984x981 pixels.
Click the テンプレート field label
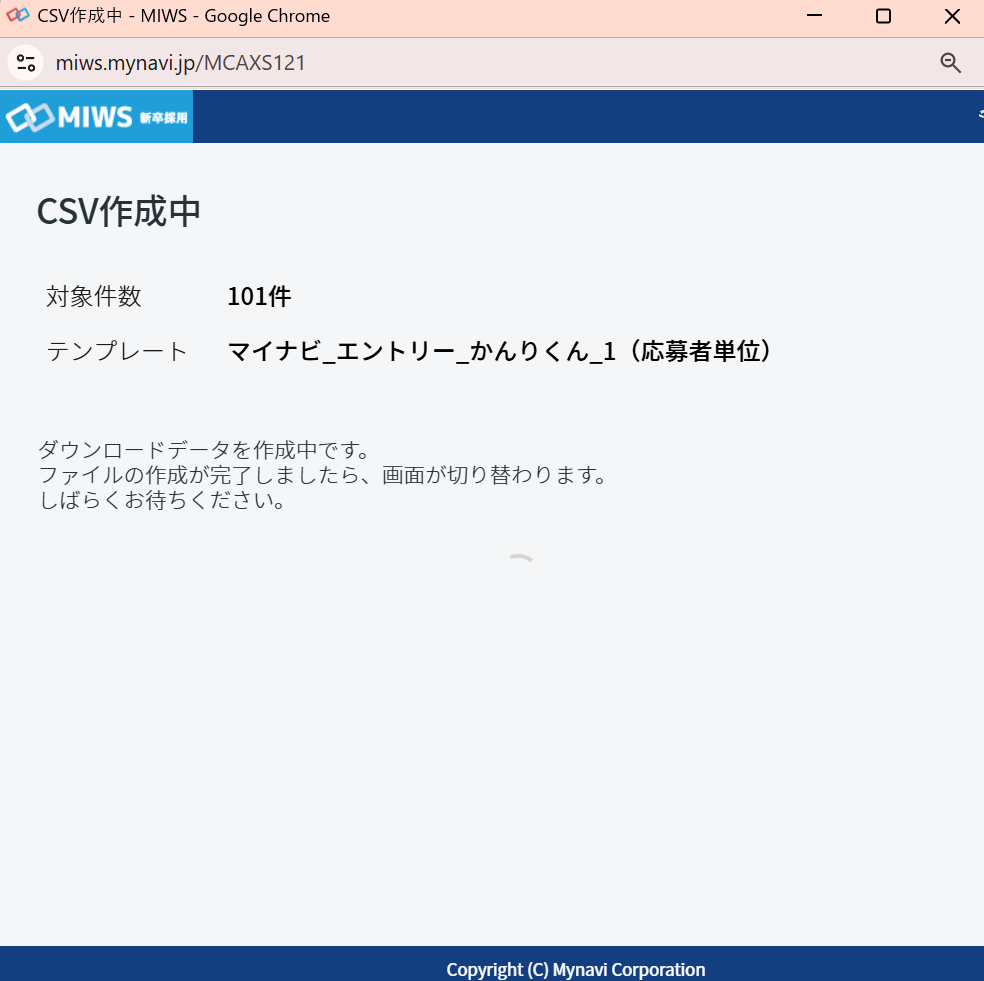click(117, 351)
